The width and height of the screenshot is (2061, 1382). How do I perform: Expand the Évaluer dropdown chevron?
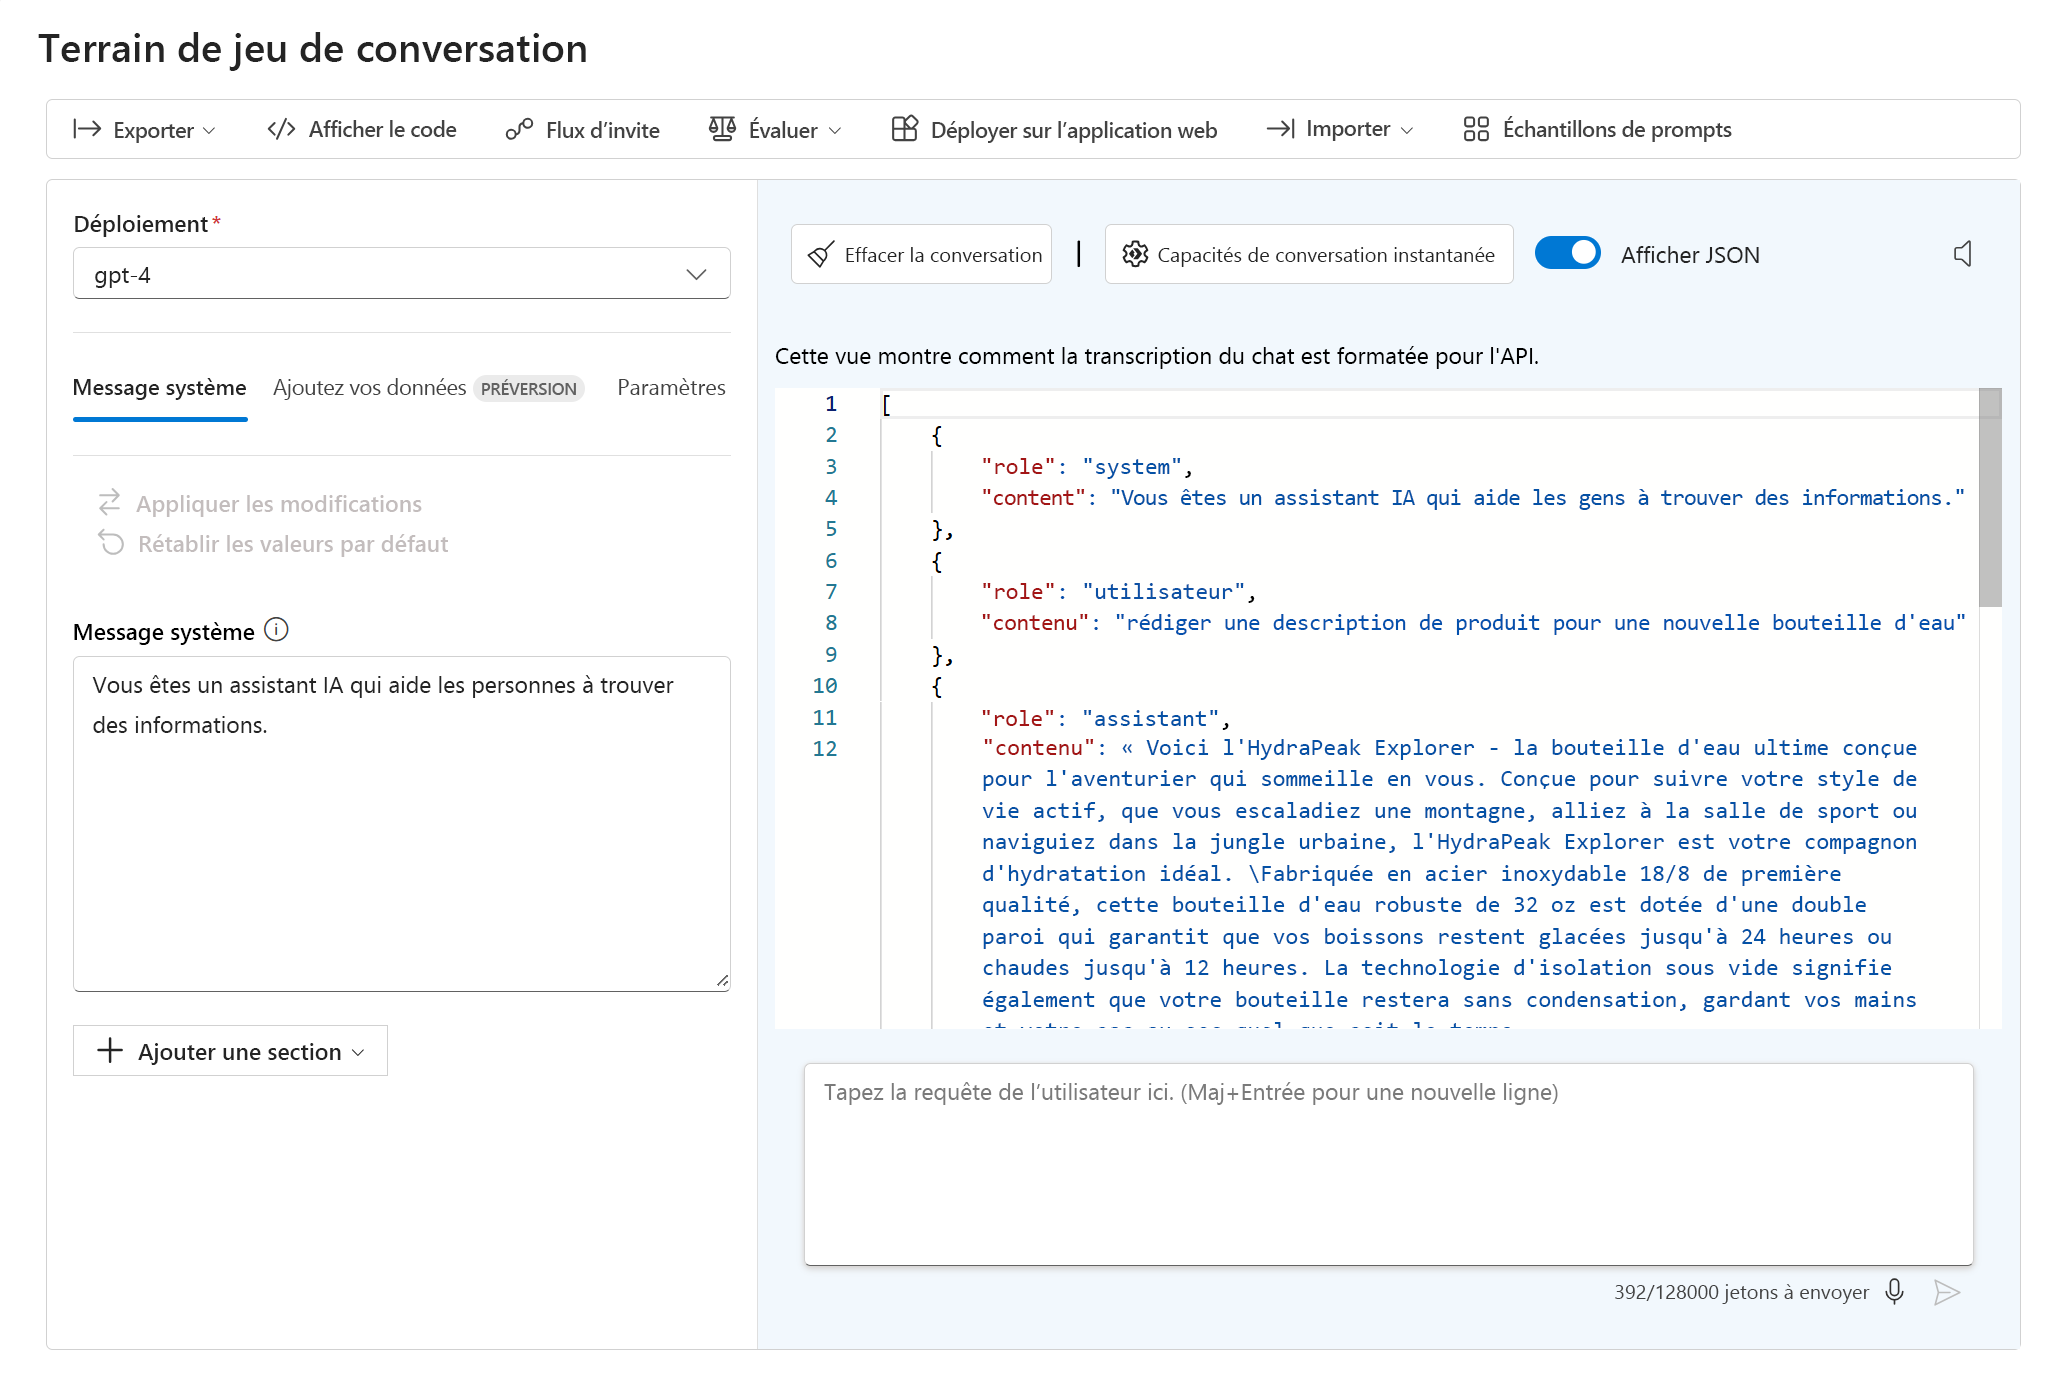tap(835, 131)
